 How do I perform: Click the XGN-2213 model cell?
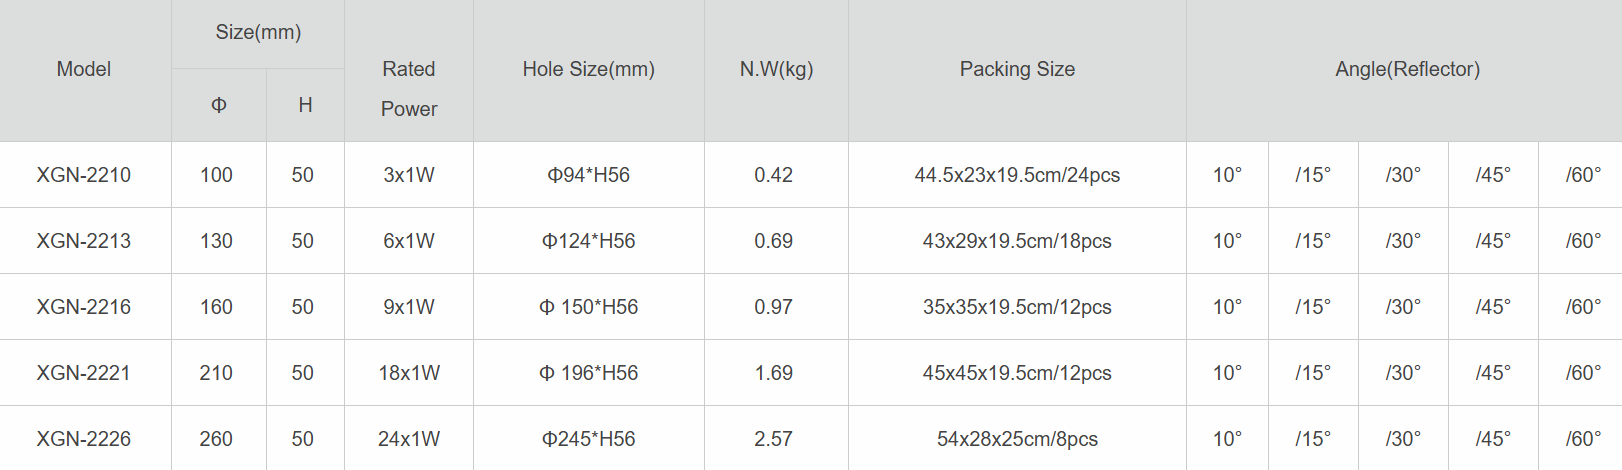(x=84, y=241)
